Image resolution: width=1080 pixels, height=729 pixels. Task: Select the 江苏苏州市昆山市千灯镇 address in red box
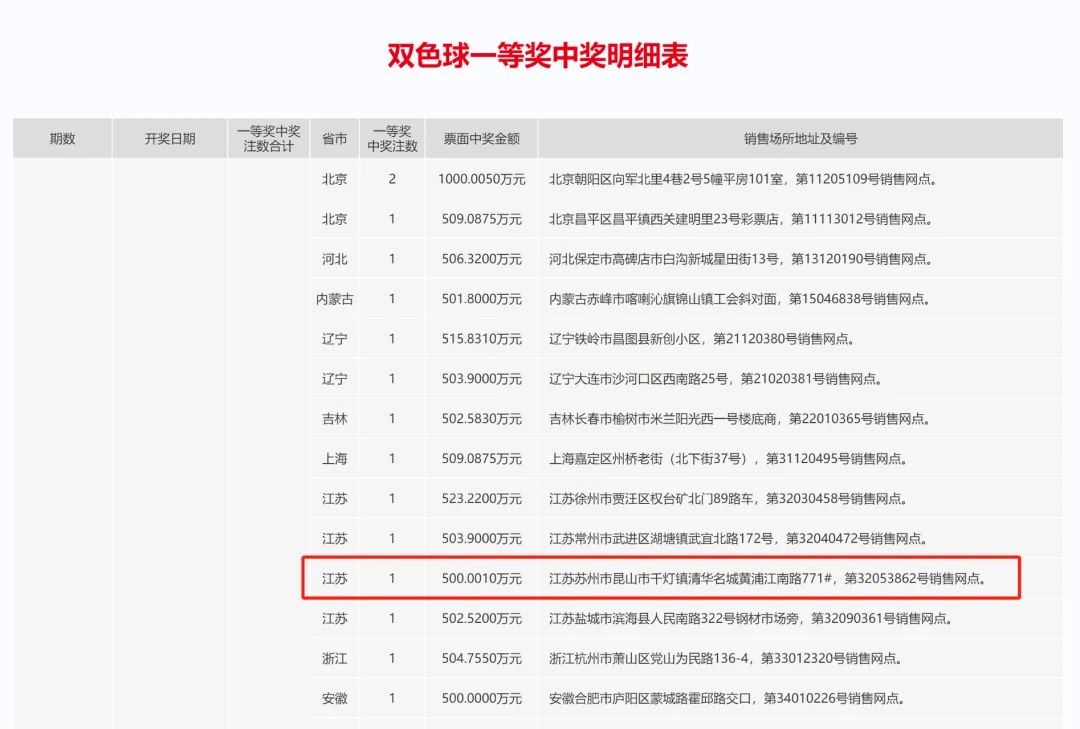click(767, 578)
